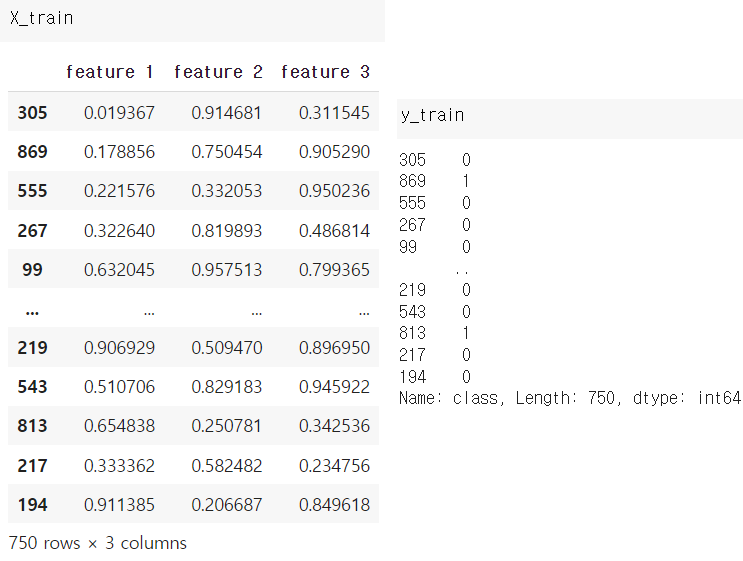Click y_train output line for index 543
This screenshot has width=743, height=561.
point(435,312)
